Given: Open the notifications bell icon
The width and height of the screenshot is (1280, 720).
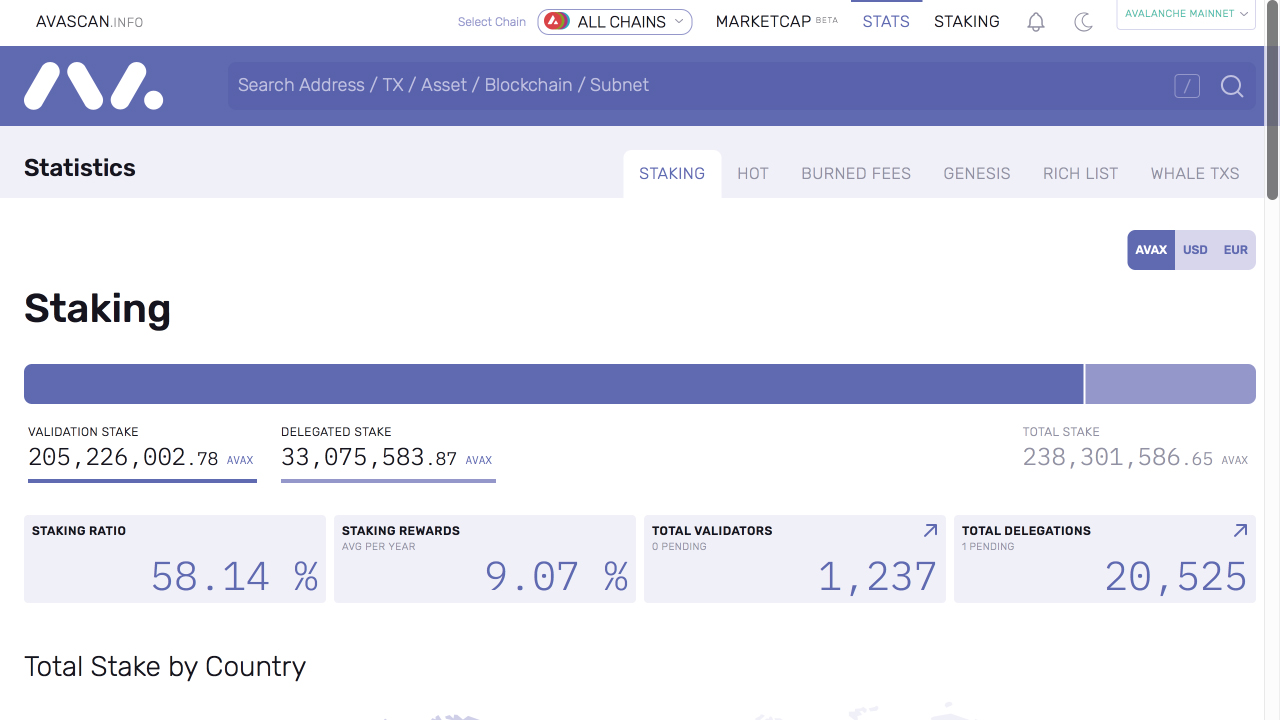Looking at the screenshot, I should [1036, 21].
